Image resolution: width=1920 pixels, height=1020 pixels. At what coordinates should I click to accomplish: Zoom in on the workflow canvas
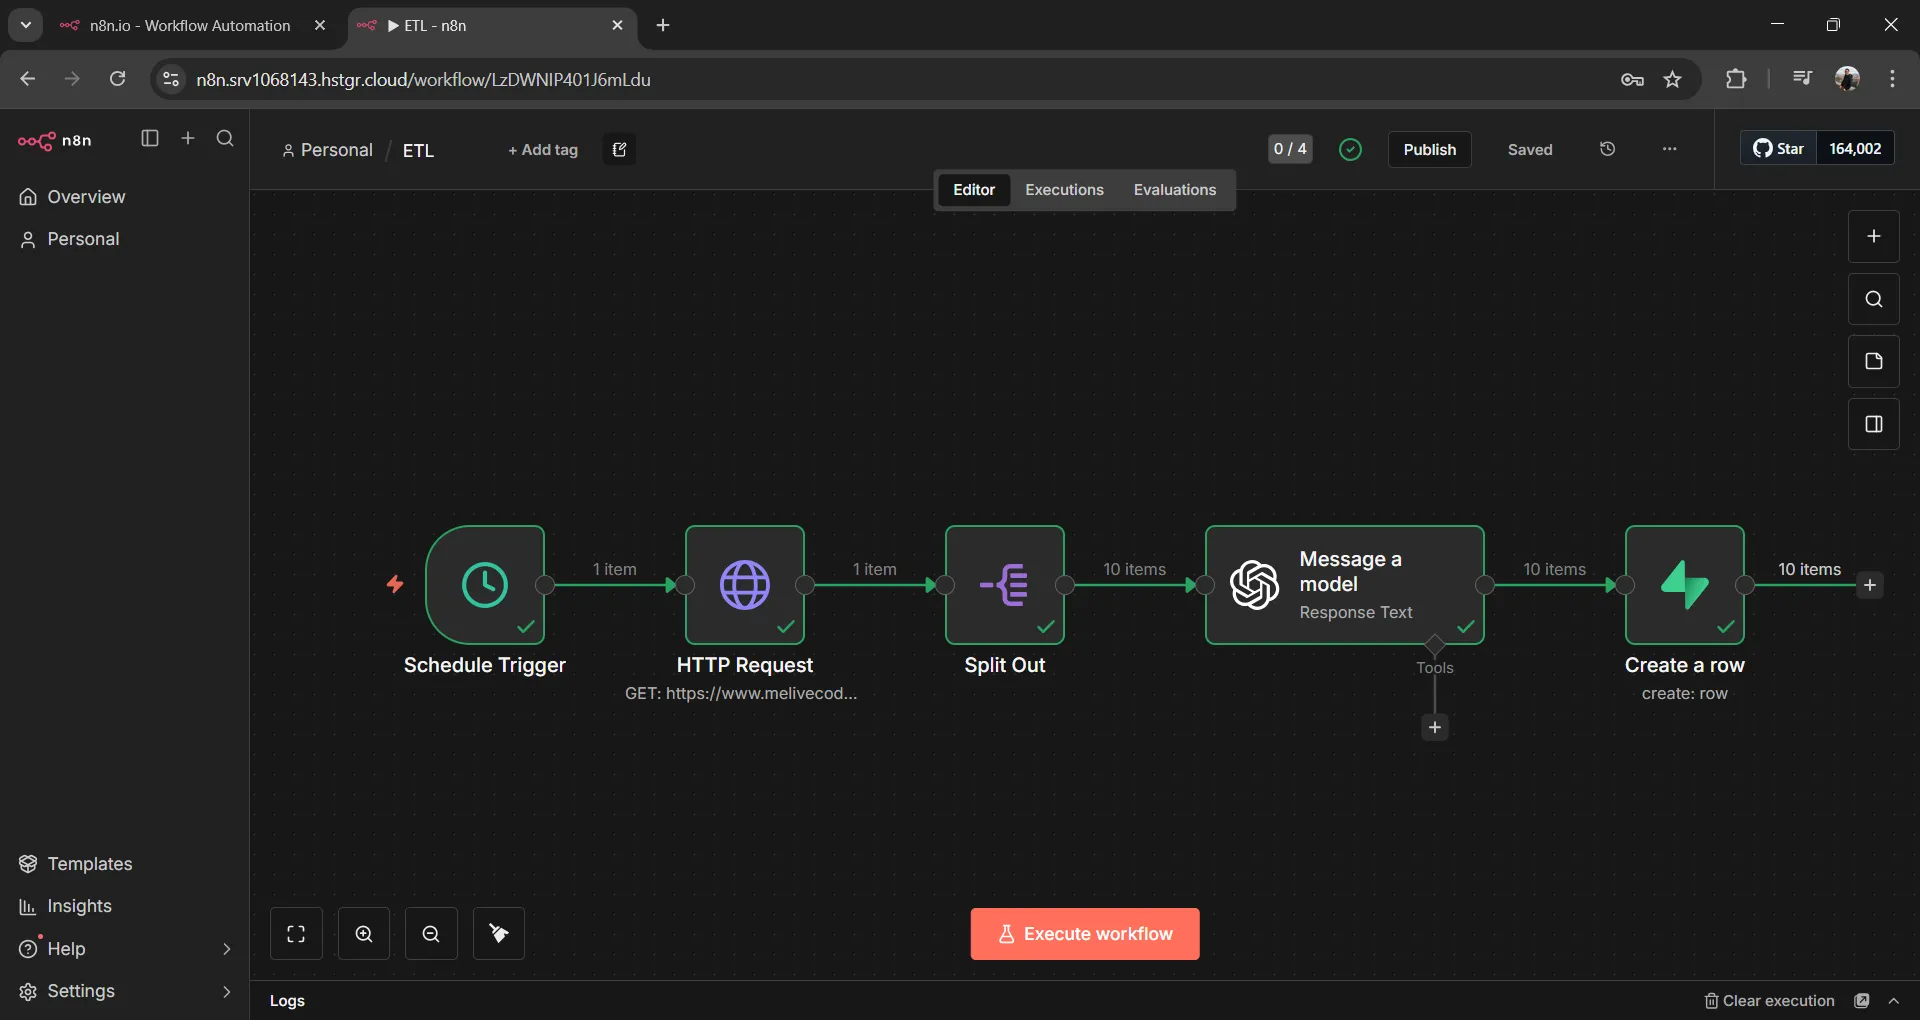coord(364,933)
